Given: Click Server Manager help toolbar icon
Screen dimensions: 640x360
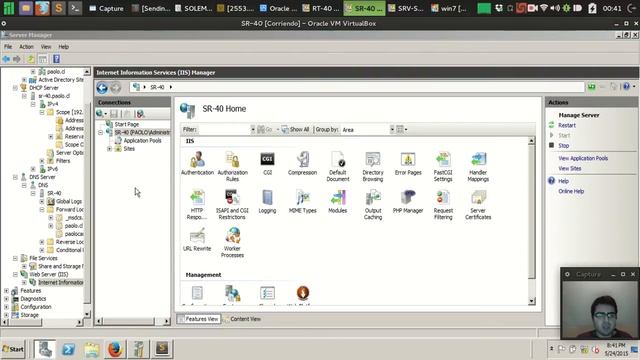Looking at the screenshot, I should (x=56, y=59).
